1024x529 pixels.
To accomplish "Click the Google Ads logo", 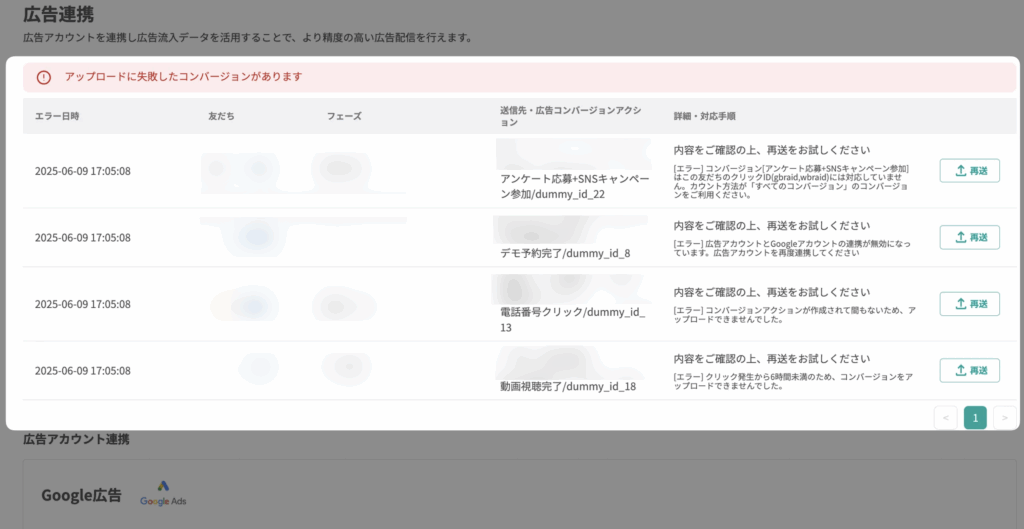I will 163,494.
